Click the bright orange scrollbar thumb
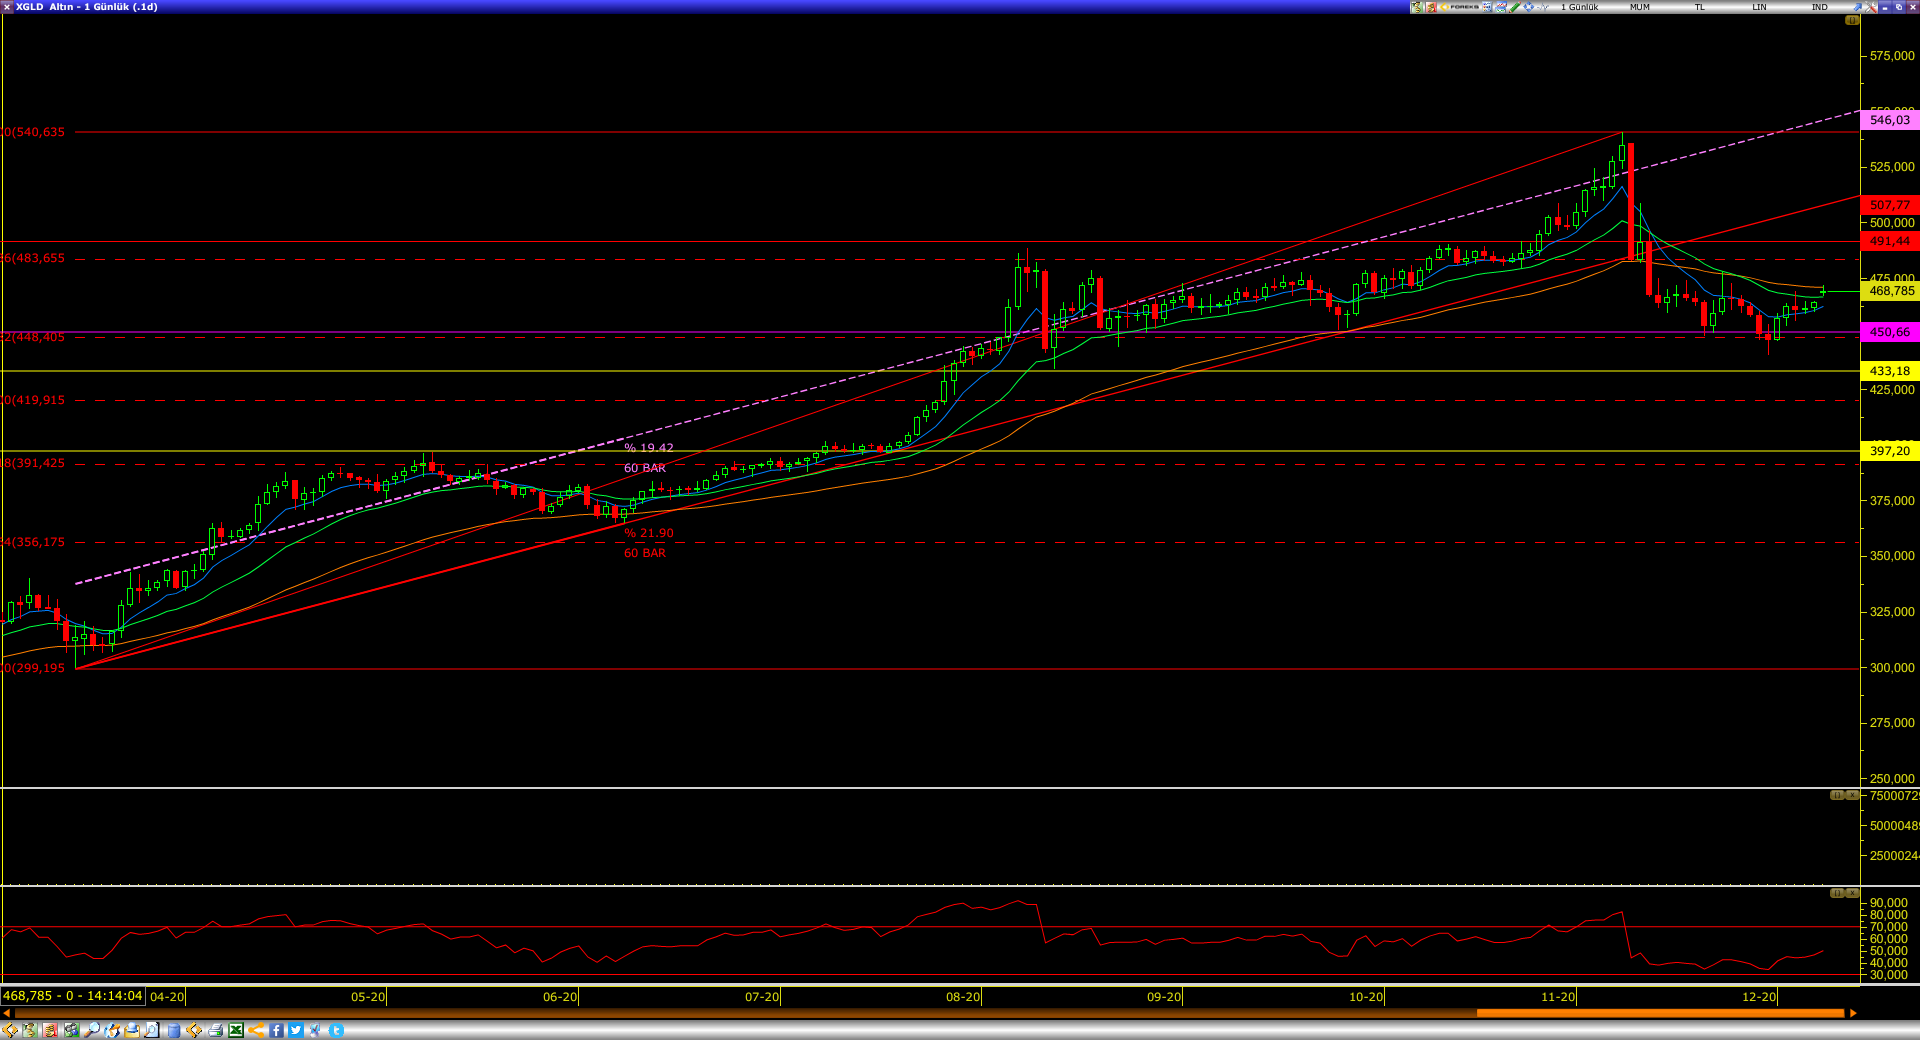The height and width of the screenshot is (1040, 1920). 1660,1013
